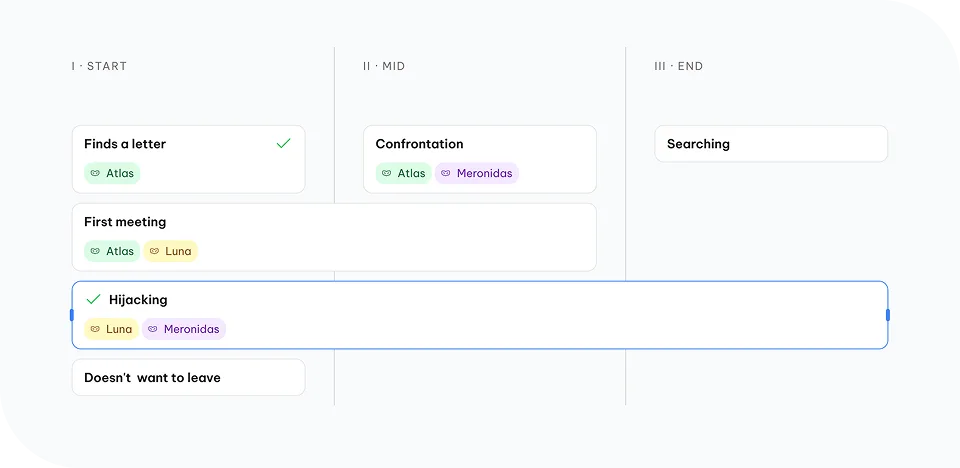Select the Meronidas tag on Hijacking card
This screenshot has width=960, height=468.
184,329
